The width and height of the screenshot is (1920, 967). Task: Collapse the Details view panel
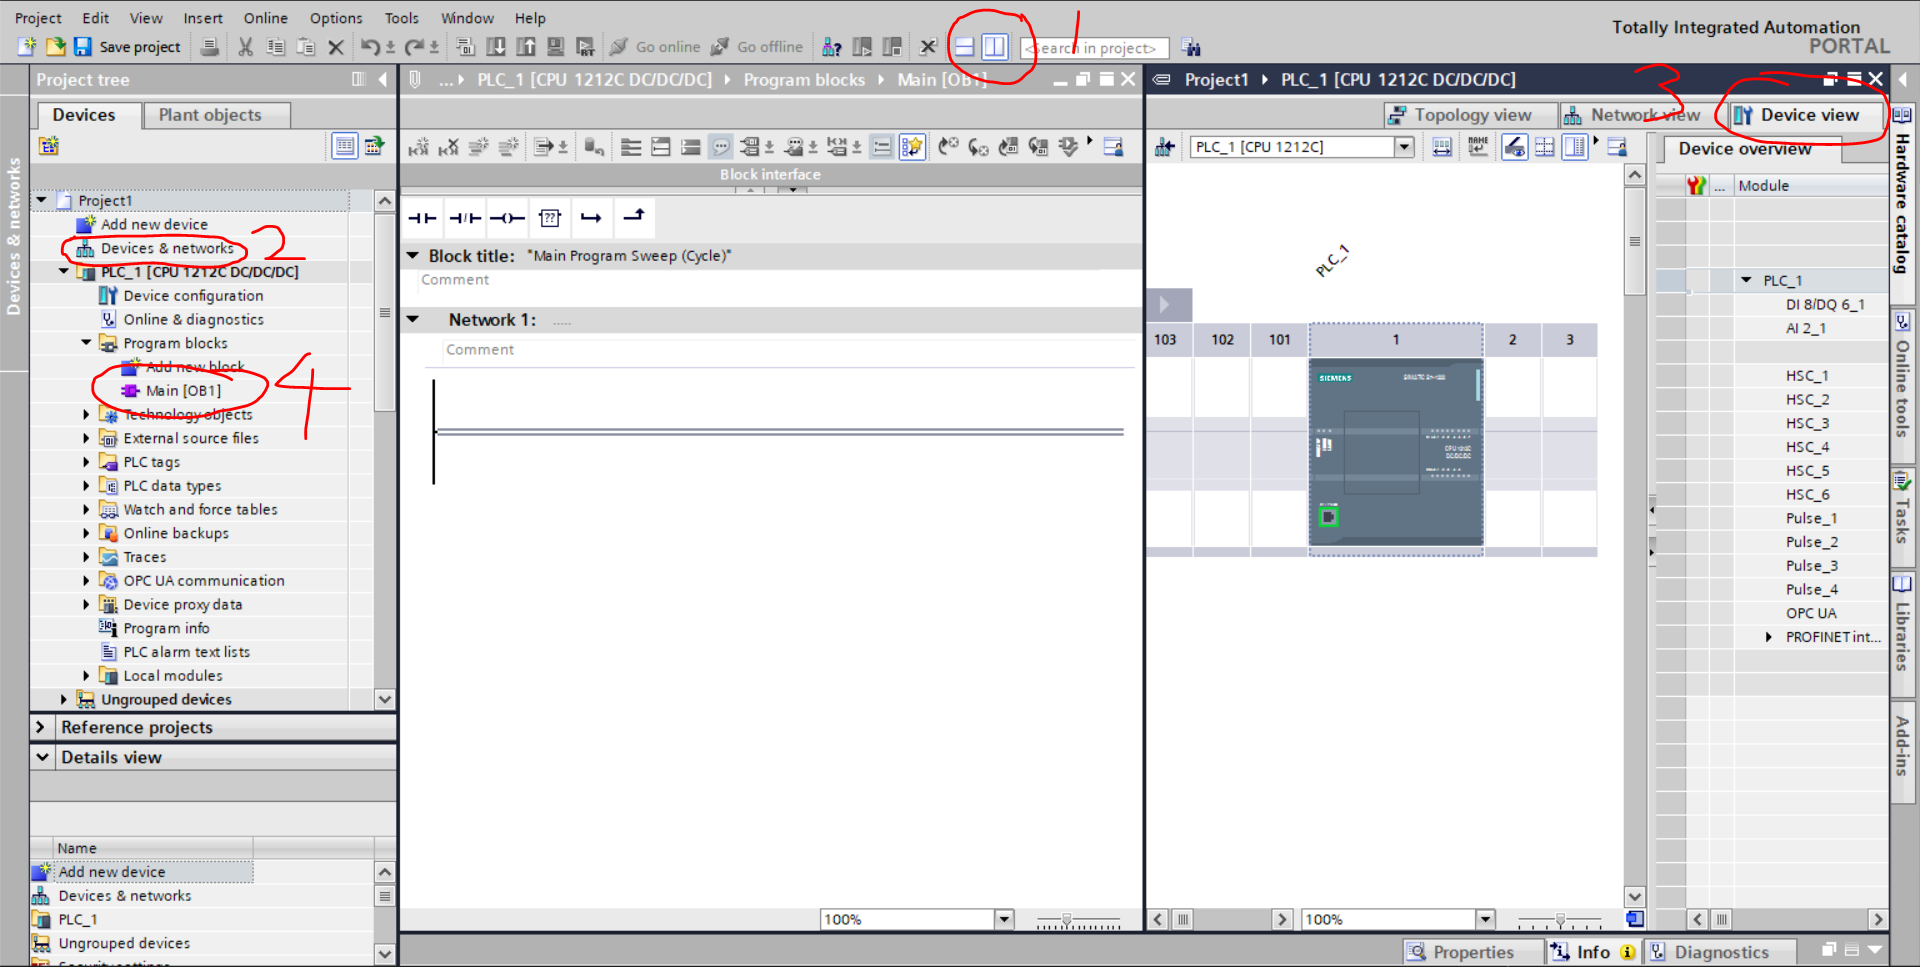(42, 757)
